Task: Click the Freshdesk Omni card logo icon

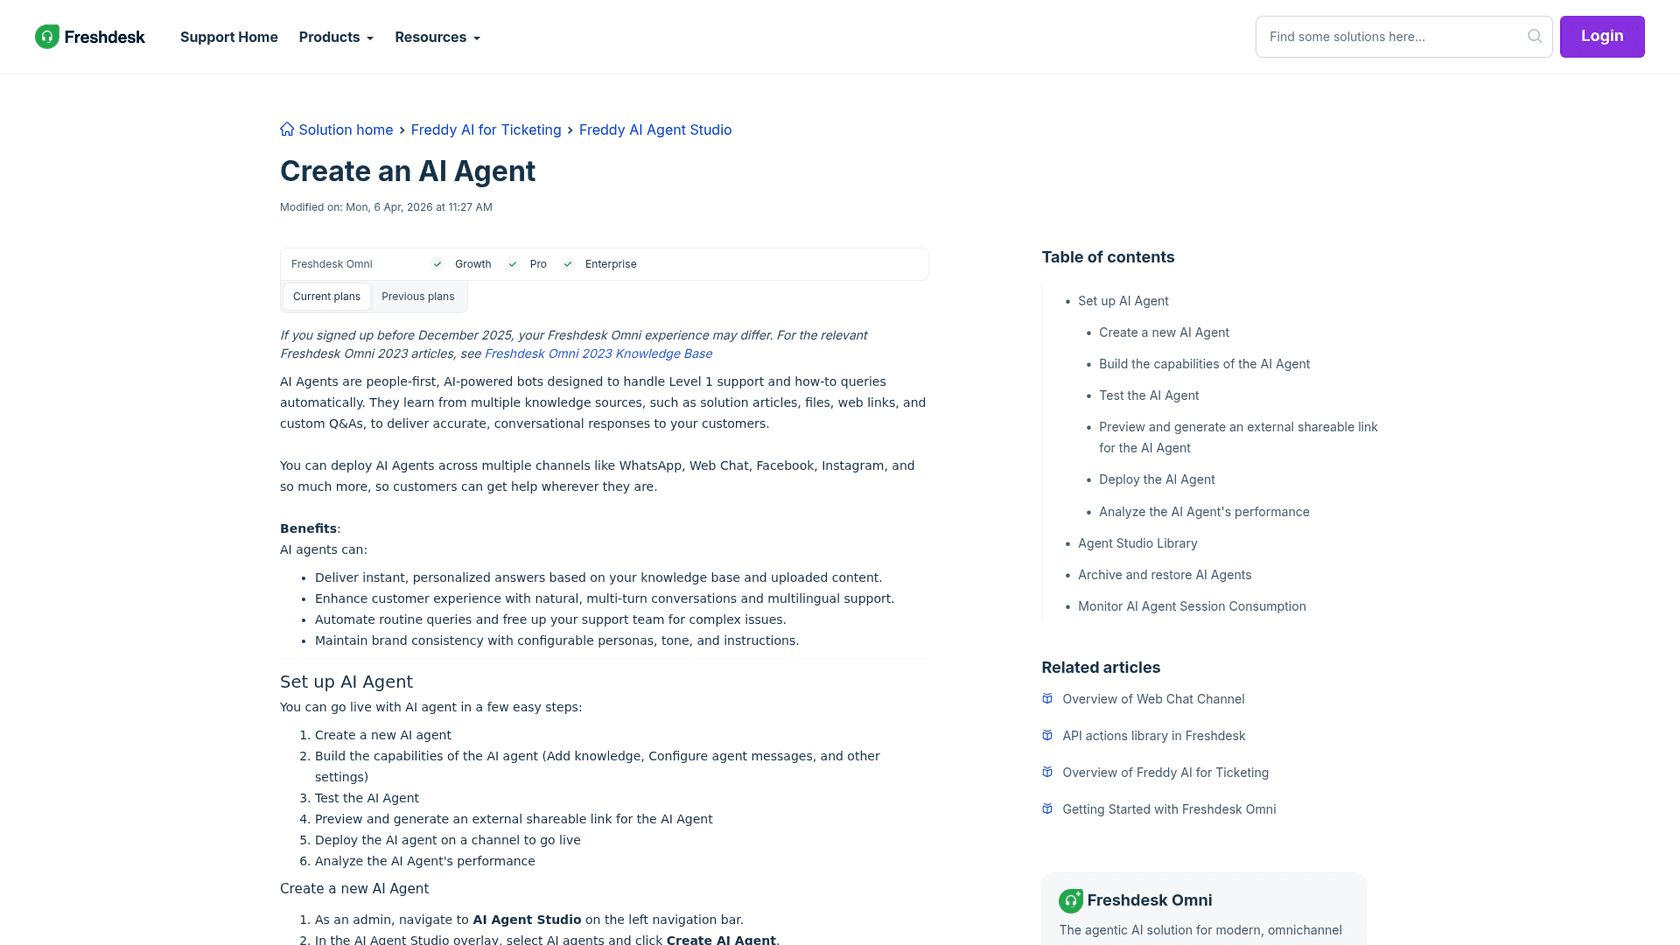Action: pyautogui.click(x=1070, y=901)
